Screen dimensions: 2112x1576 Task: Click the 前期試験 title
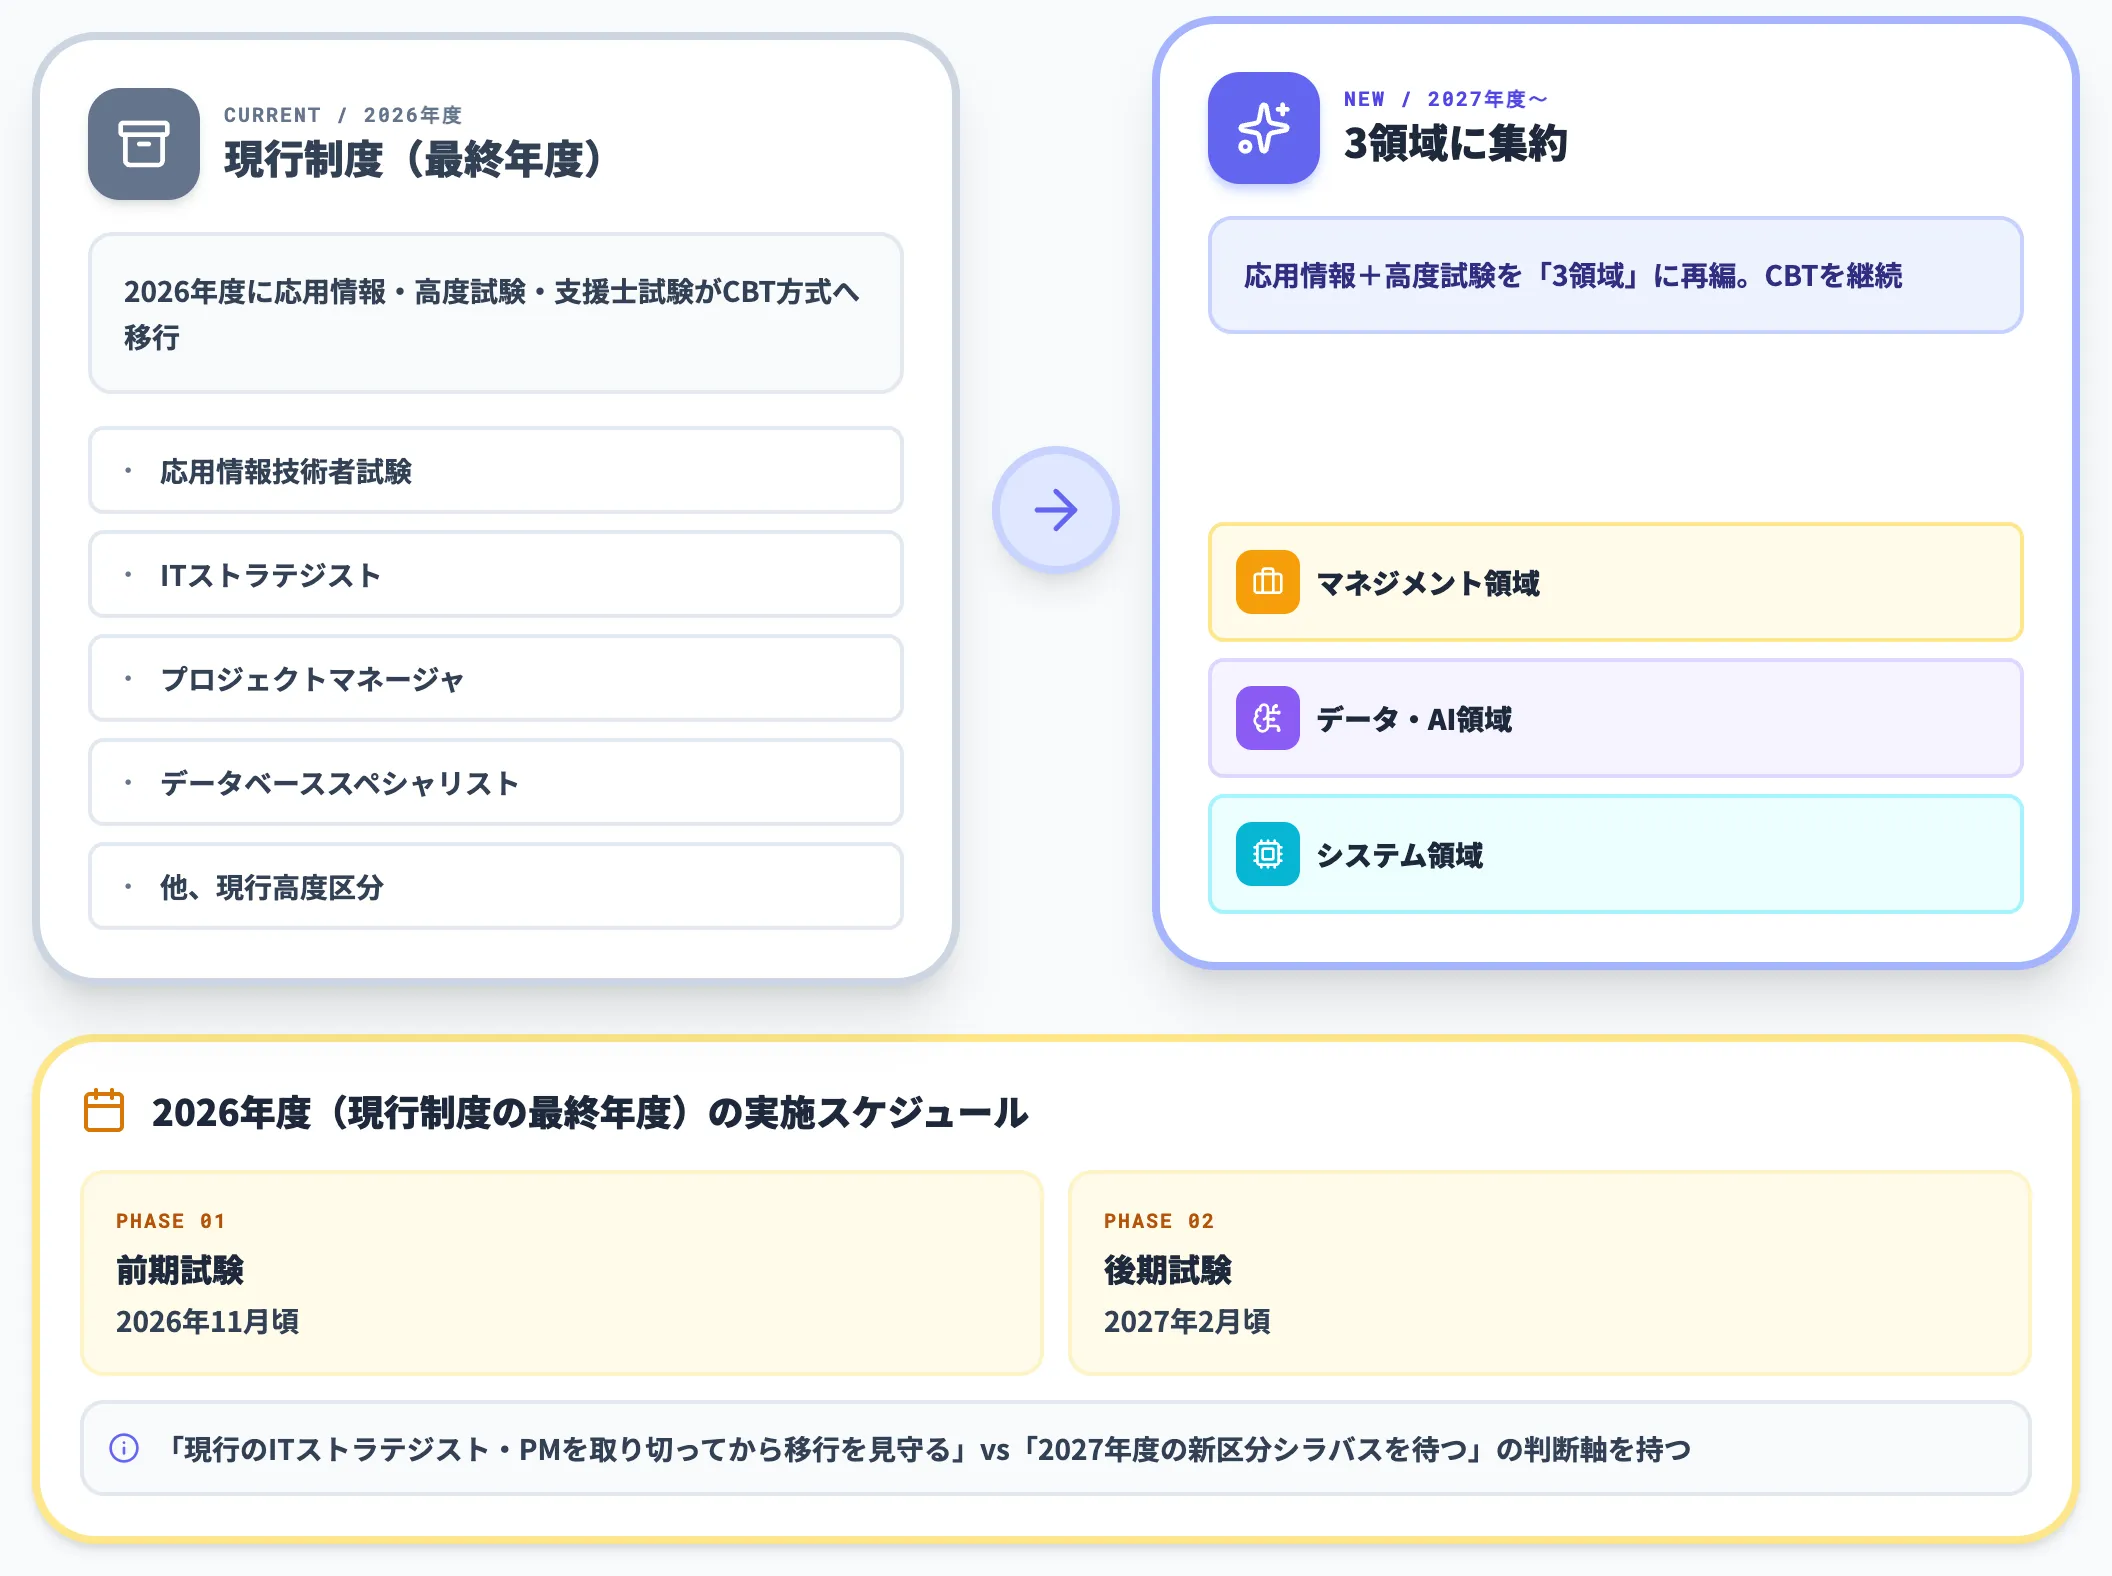[180, 1270]
